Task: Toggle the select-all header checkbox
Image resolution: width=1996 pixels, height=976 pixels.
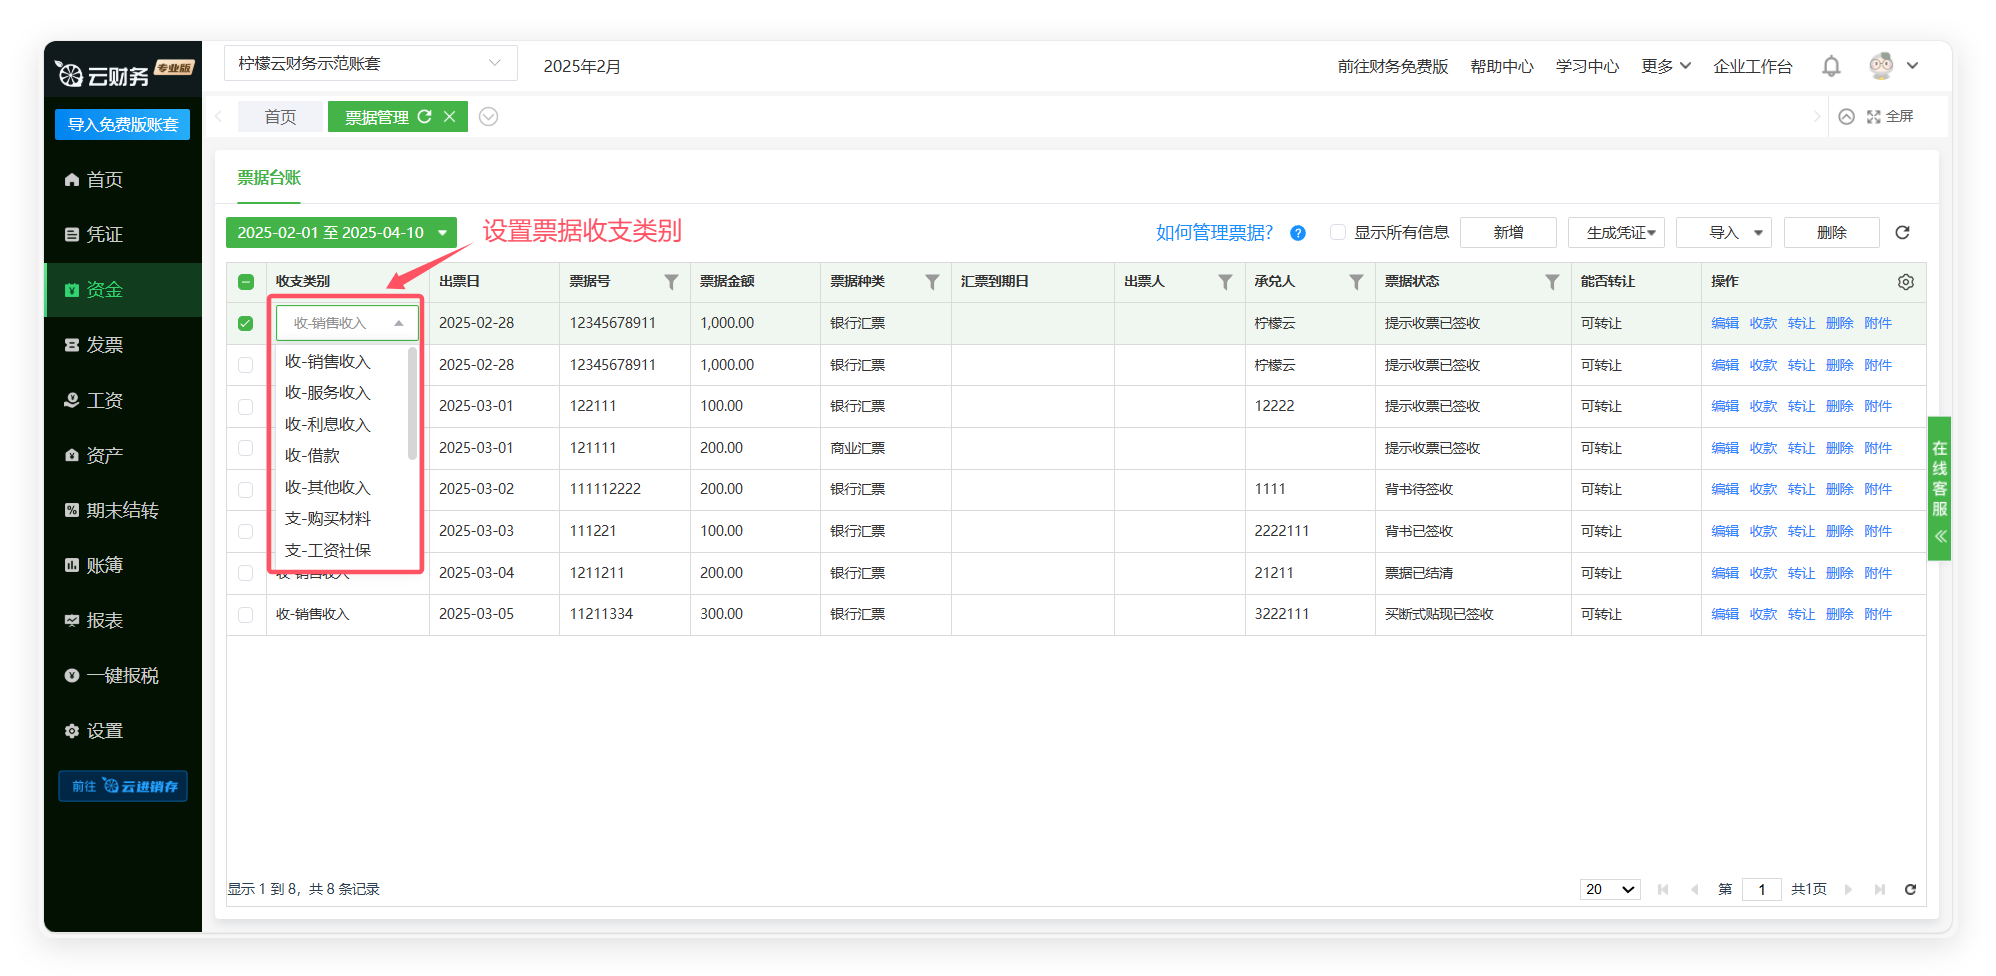Action: coord(246,282)
